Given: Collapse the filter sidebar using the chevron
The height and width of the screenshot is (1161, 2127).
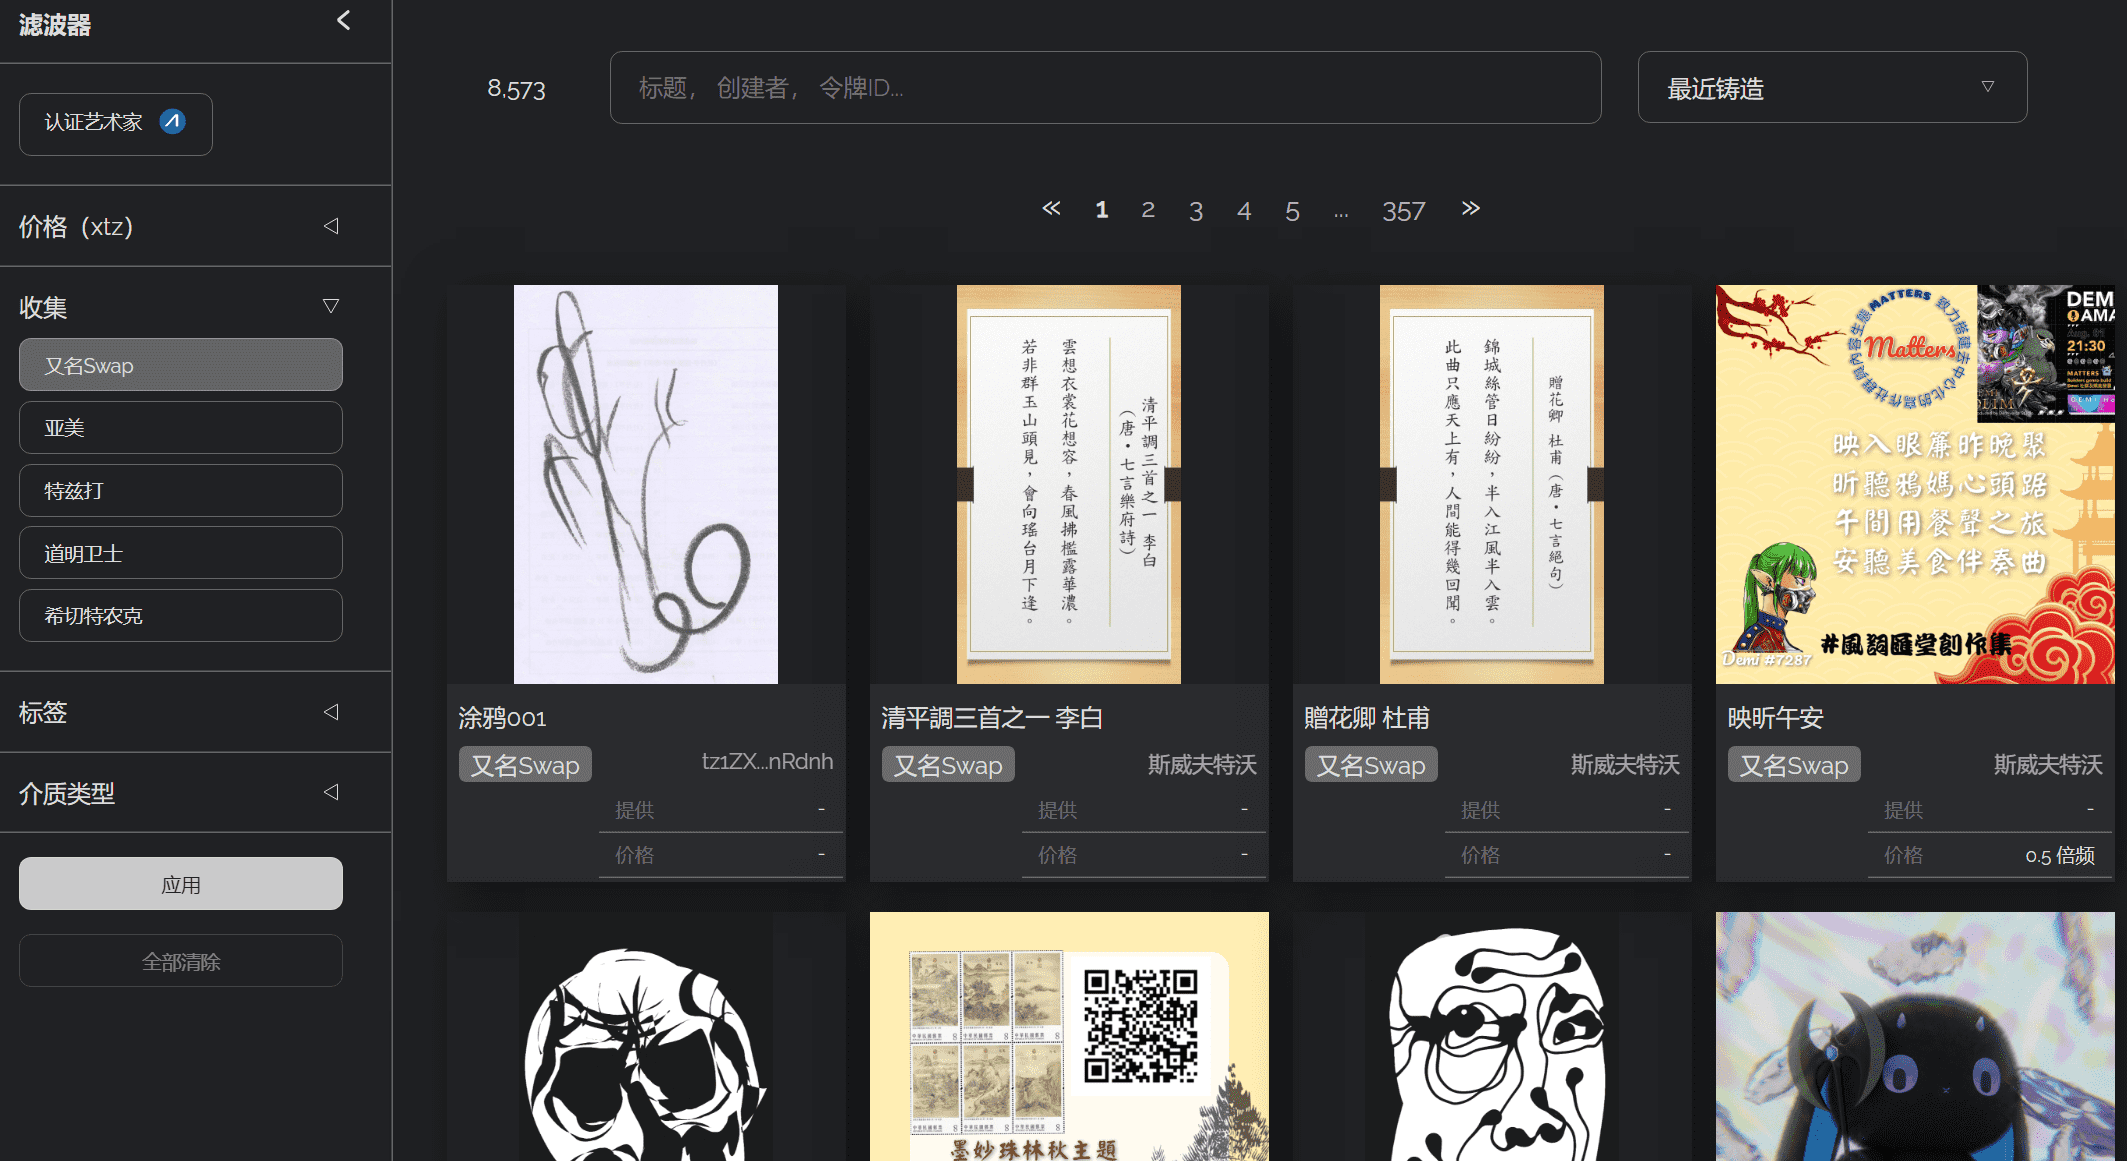Looking at the screenshot, I should click(x=344, y=19).
